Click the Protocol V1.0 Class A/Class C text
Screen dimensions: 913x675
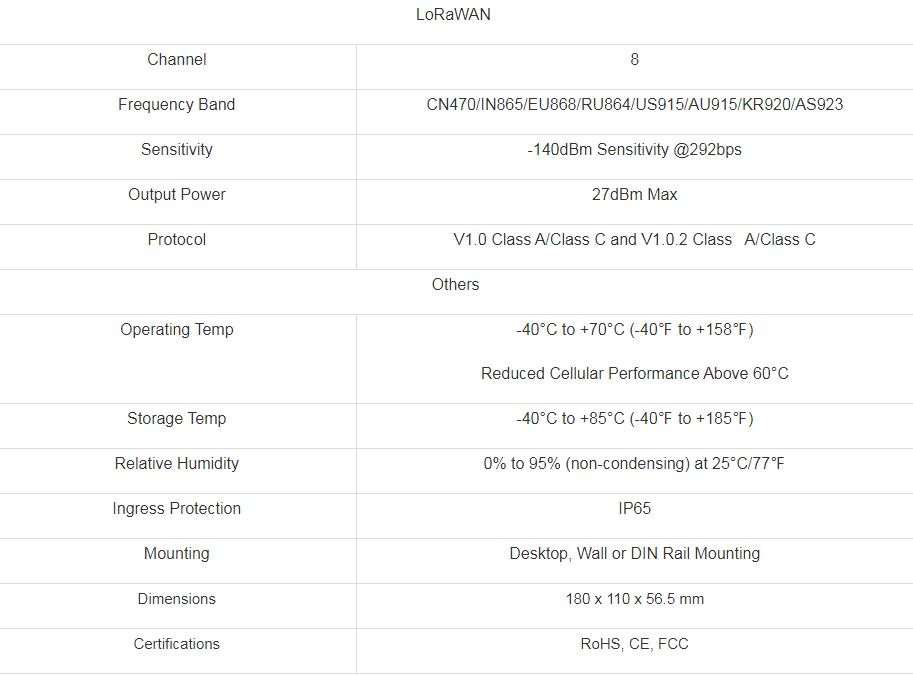click(x=634, y=239)
